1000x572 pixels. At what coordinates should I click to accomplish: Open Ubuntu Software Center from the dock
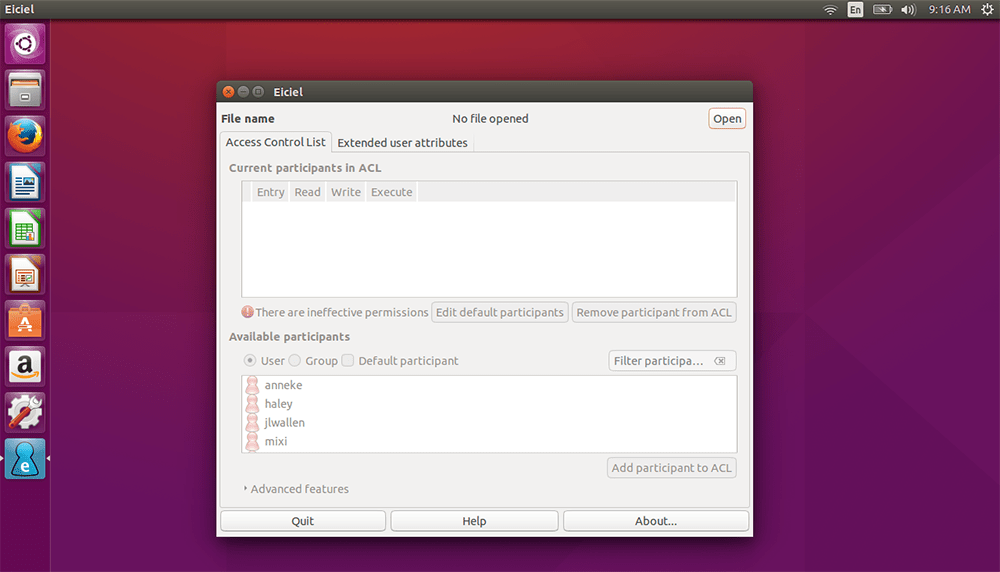(x=25, y=320)
